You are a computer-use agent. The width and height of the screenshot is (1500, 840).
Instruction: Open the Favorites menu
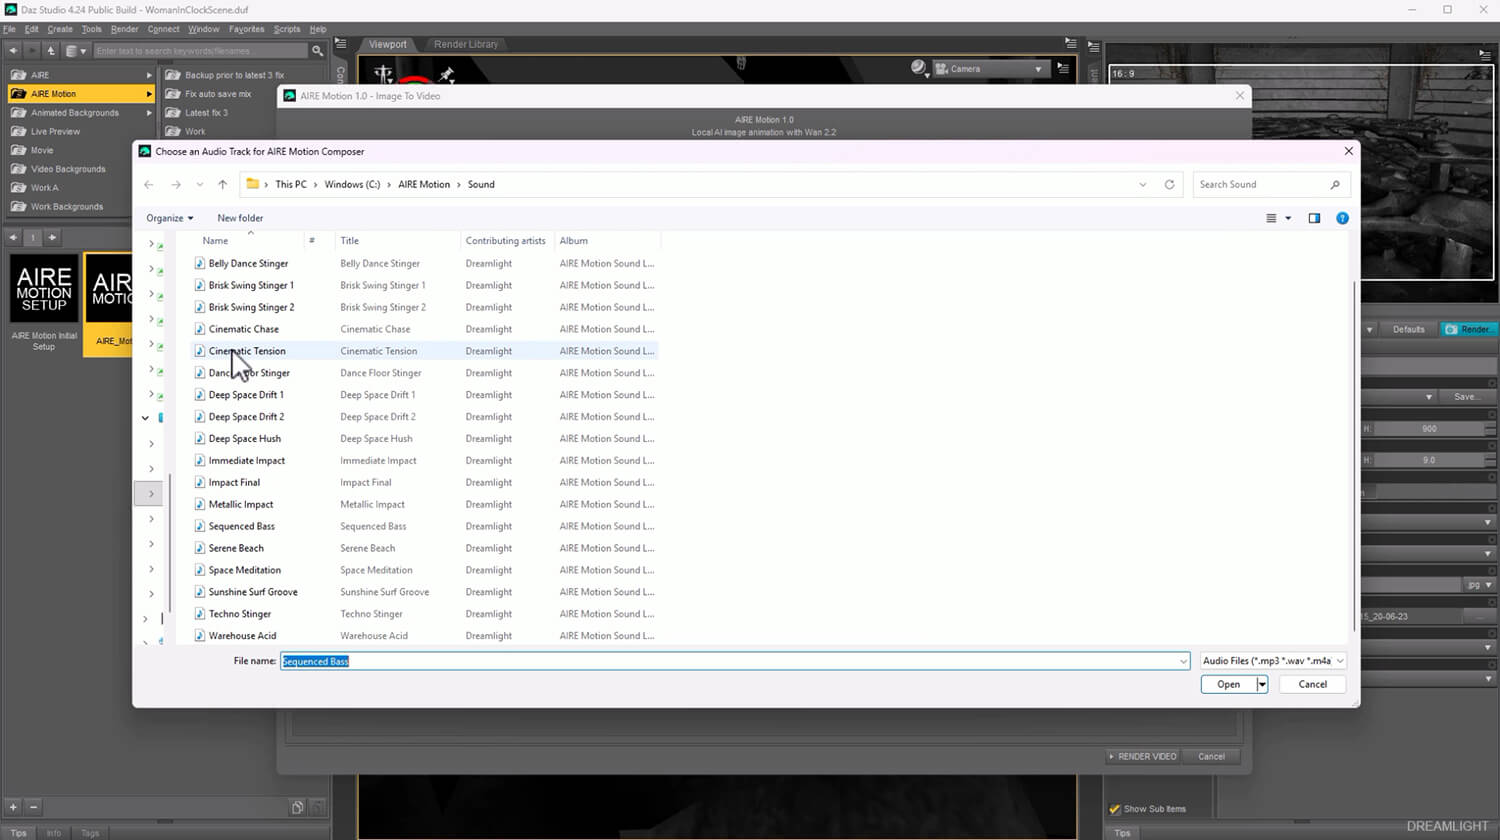[x=246, y=29]
